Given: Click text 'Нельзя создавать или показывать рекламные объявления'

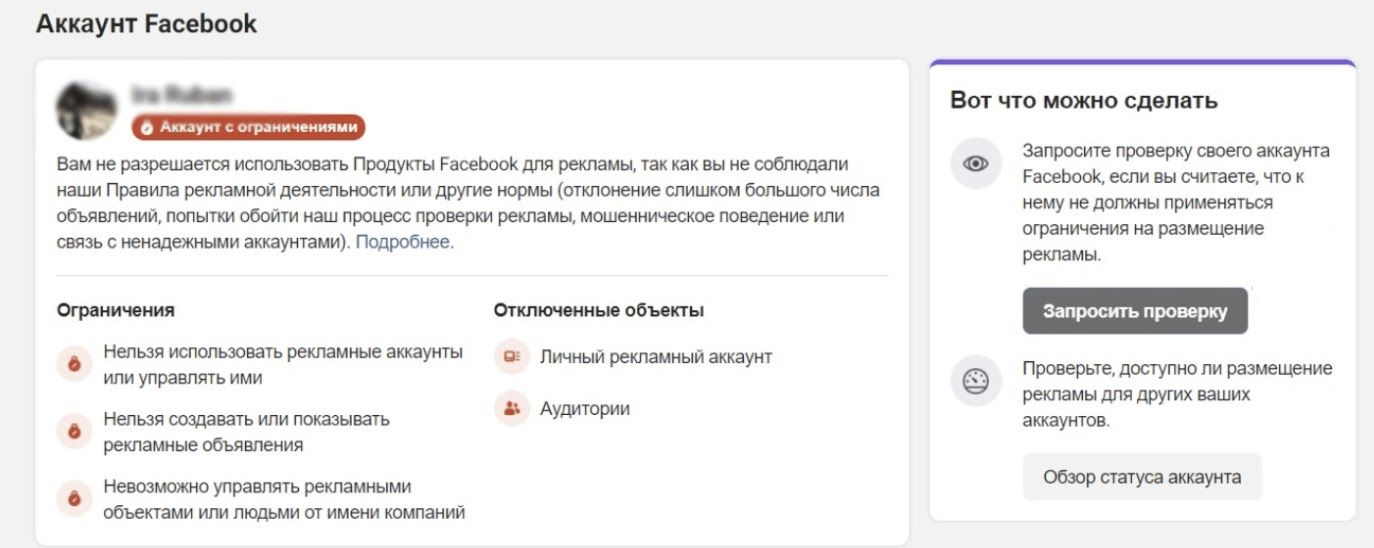Looking at the screenshot, I should point(247,432).
